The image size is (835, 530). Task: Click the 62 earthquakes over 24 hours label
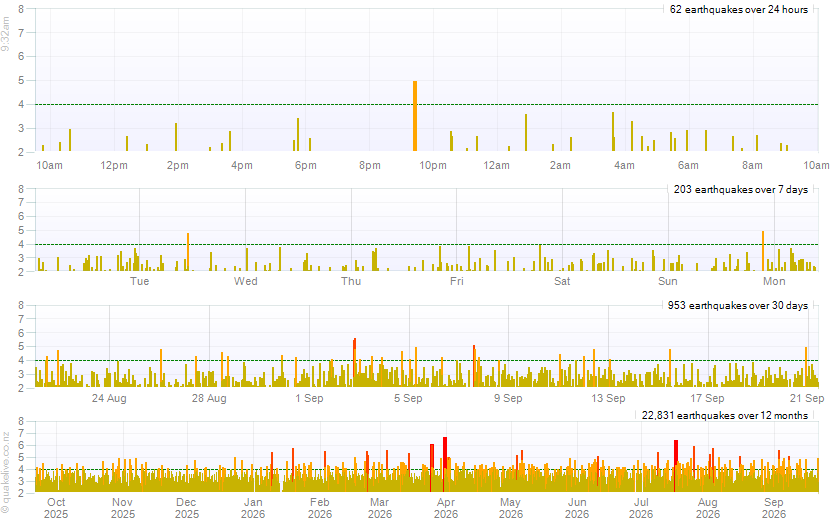[x=739, y=10]
